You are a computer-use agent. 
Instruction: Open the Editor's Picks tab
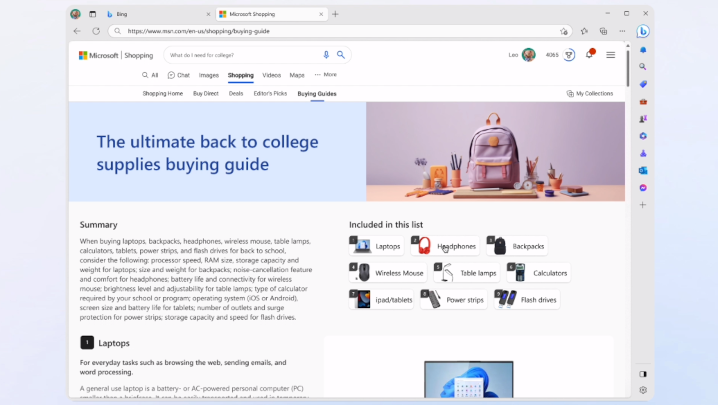(x=270, y=93)
